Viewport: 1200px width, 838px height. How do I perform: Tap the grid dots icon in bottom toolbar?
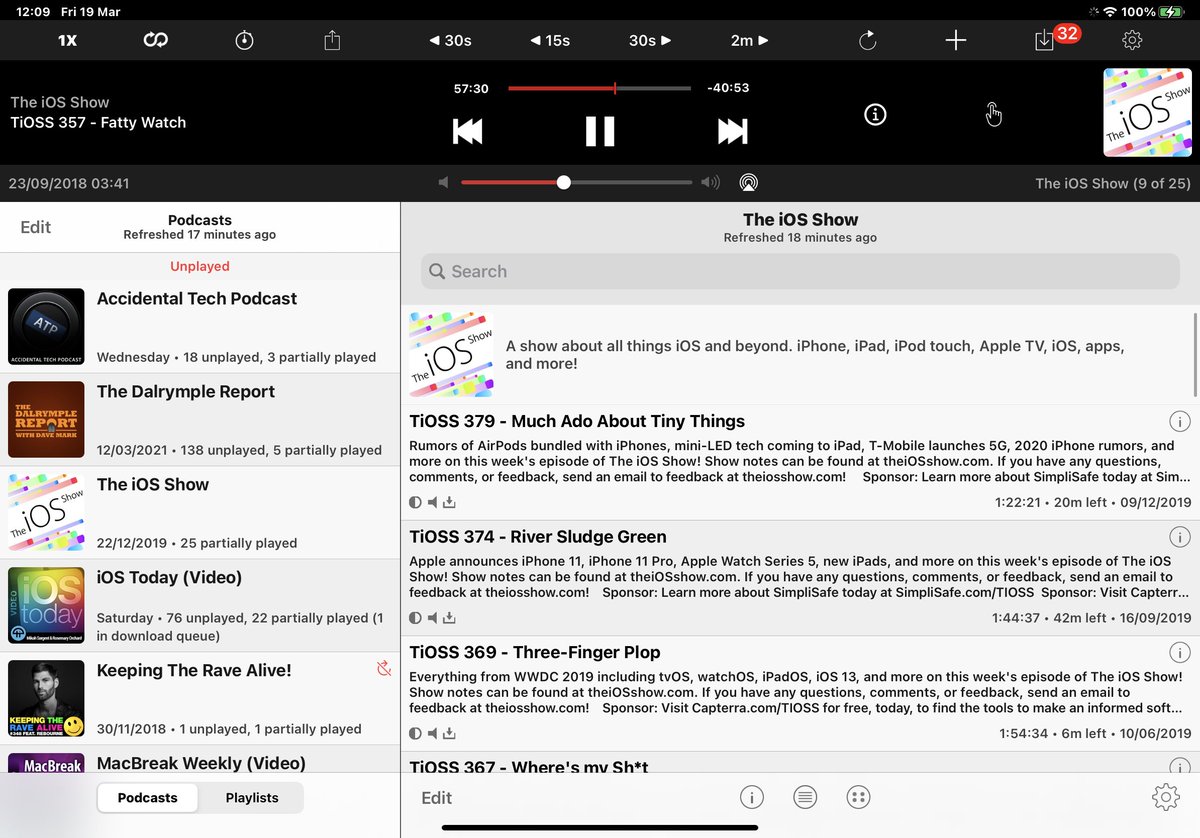858,797
